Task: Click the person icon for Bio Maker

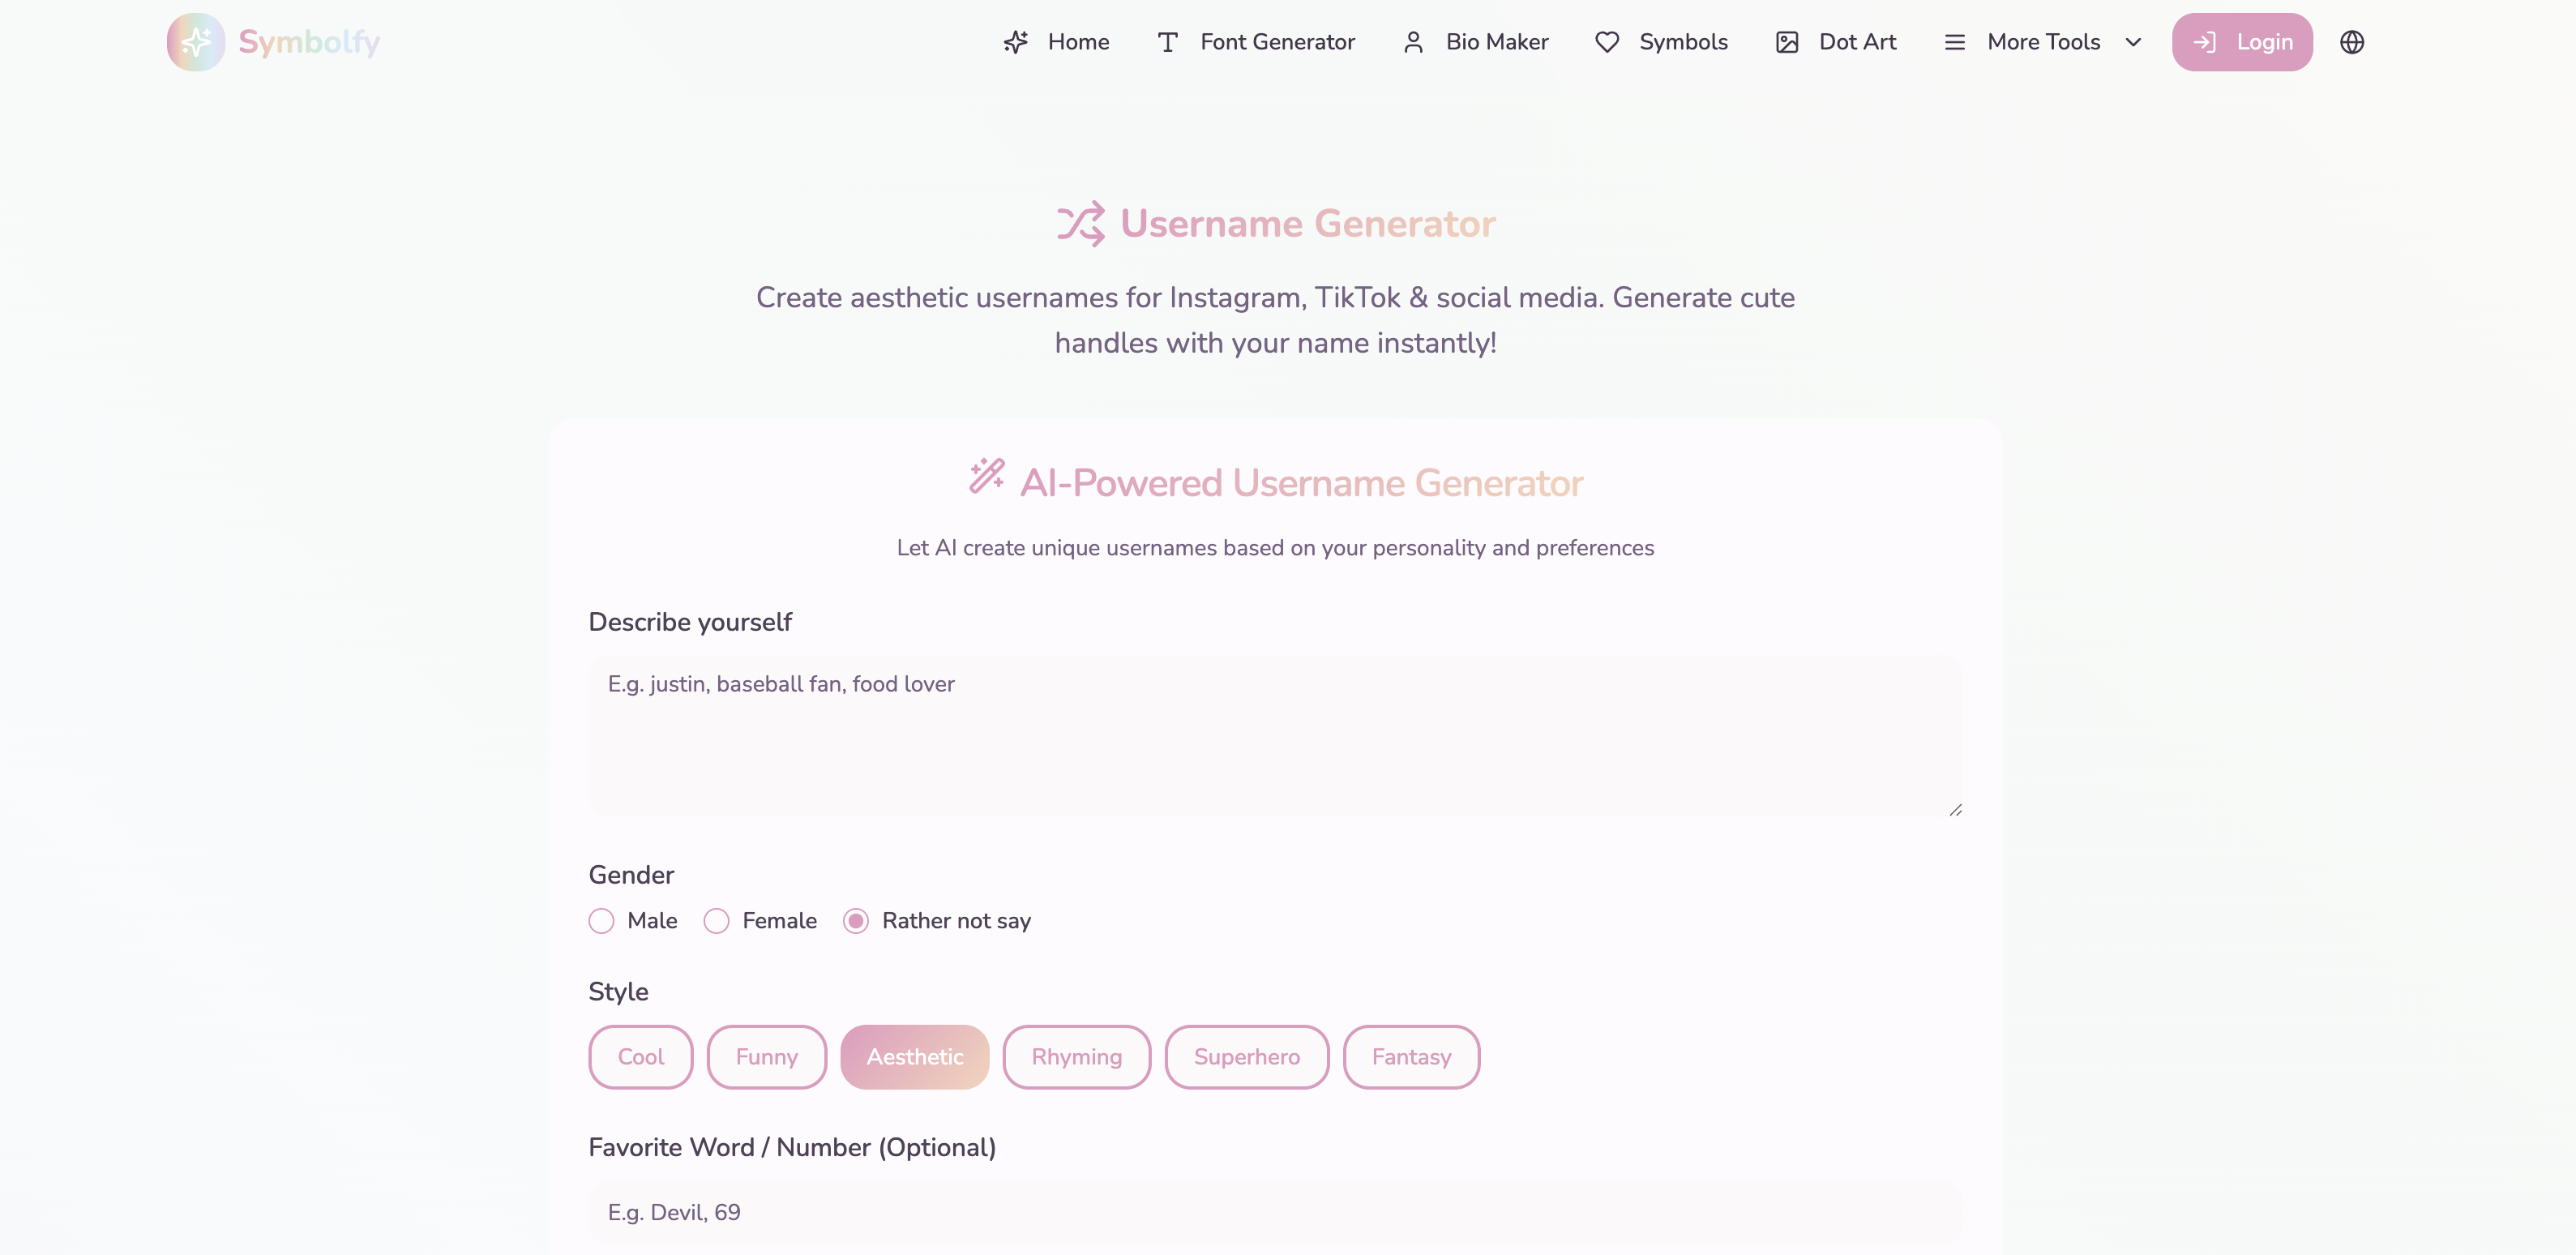Action: (x=1413, y=42)
